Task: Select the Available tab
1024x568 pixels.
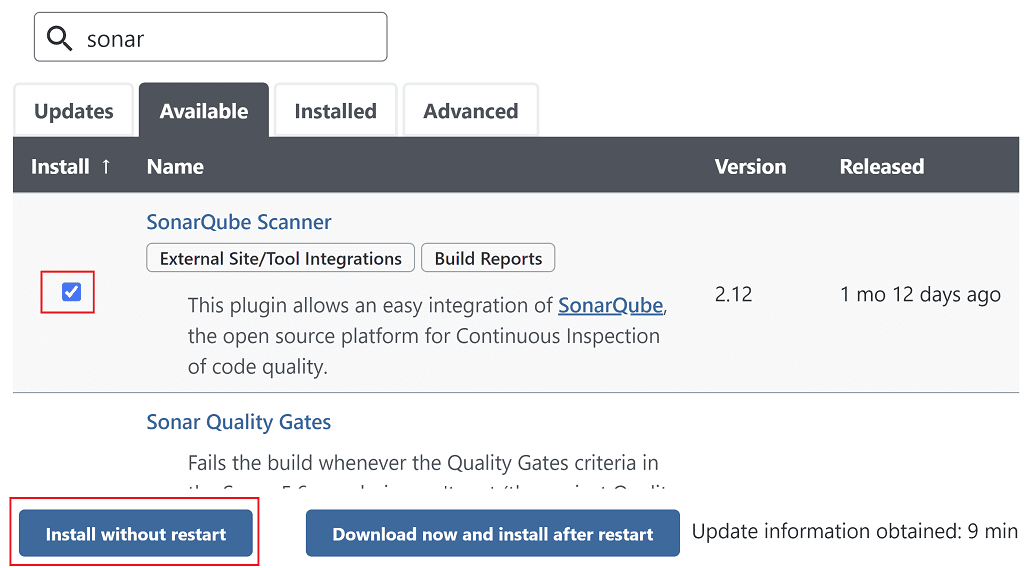Action: coord(204,111)
